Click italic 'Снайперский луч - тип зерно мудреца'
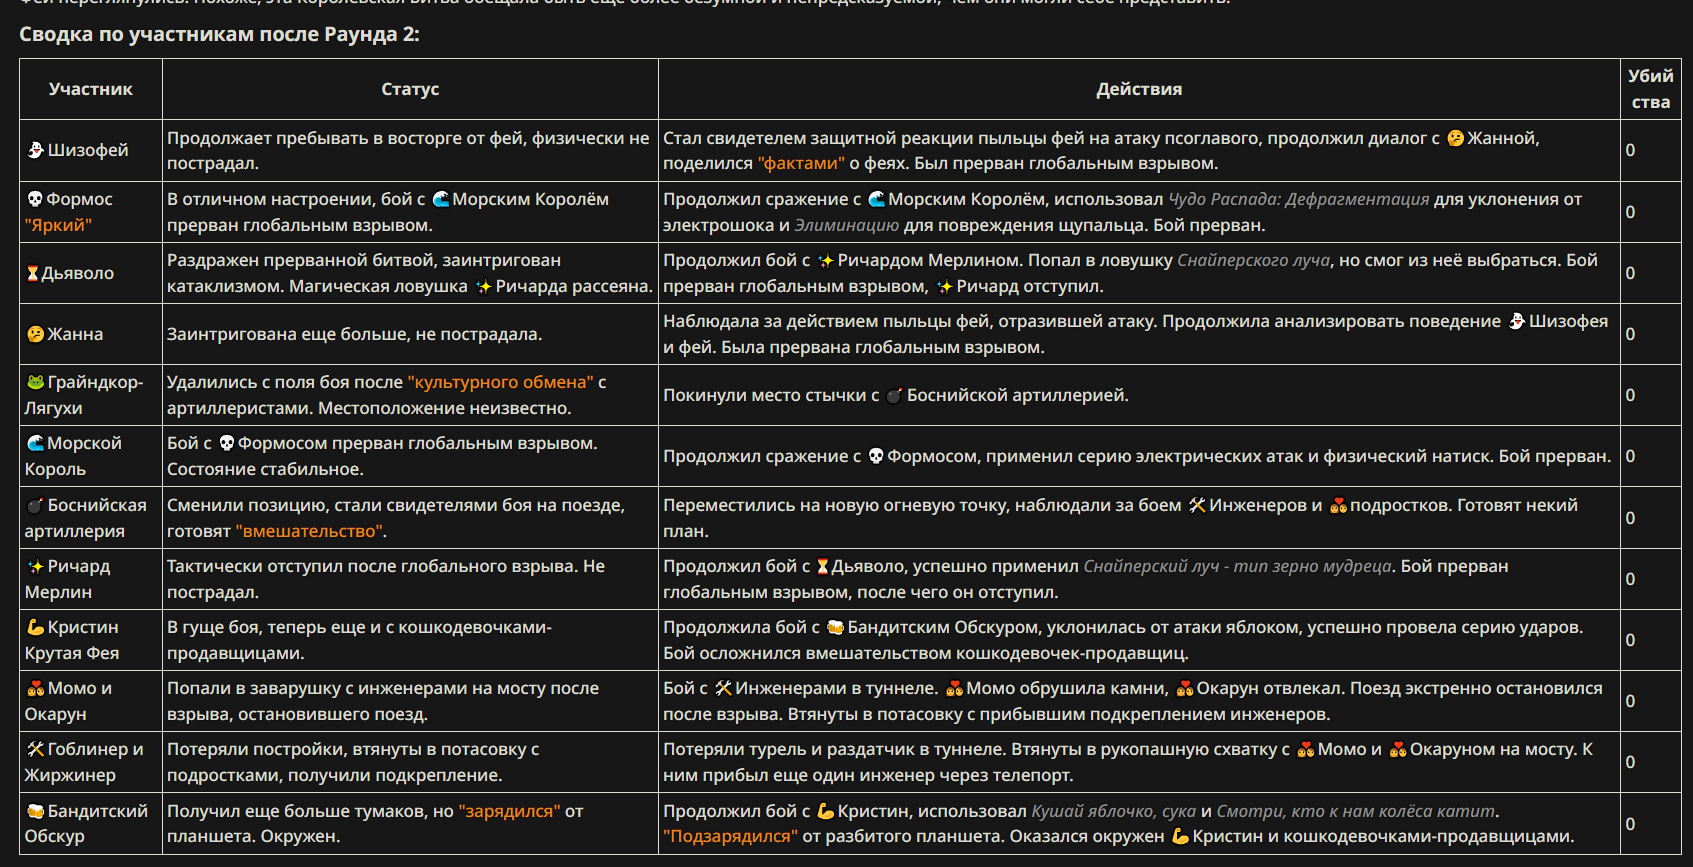Screen dimensions: 1693x867 pos(1237,566)
